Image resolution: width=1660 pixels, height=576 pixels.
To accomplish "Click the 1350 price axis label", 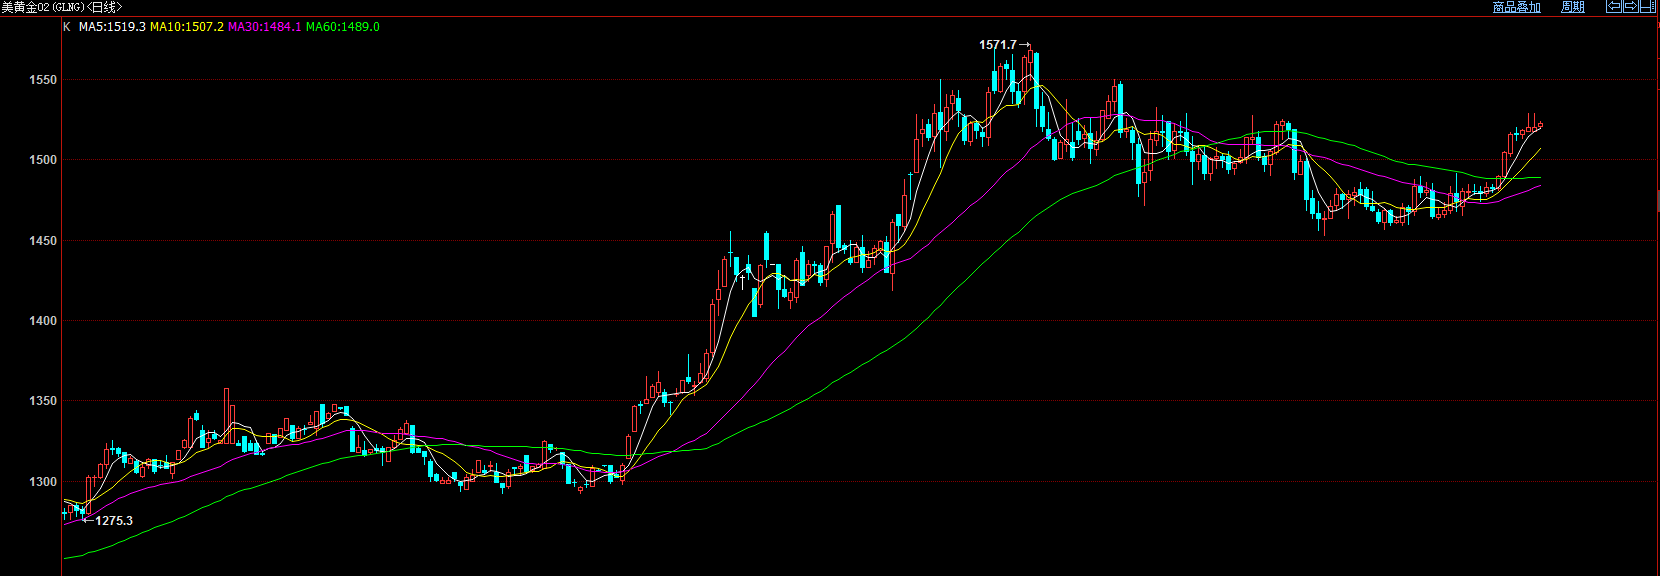I will [x=43, y=401].
